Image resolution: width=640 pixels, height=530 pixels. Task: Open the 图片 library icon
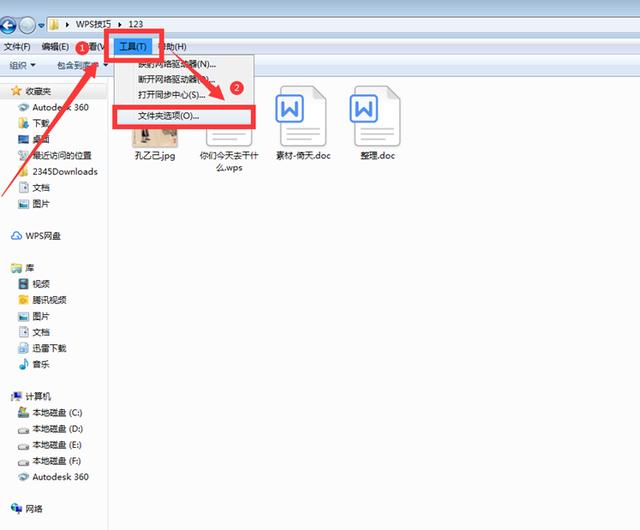(x=24, y=316)
